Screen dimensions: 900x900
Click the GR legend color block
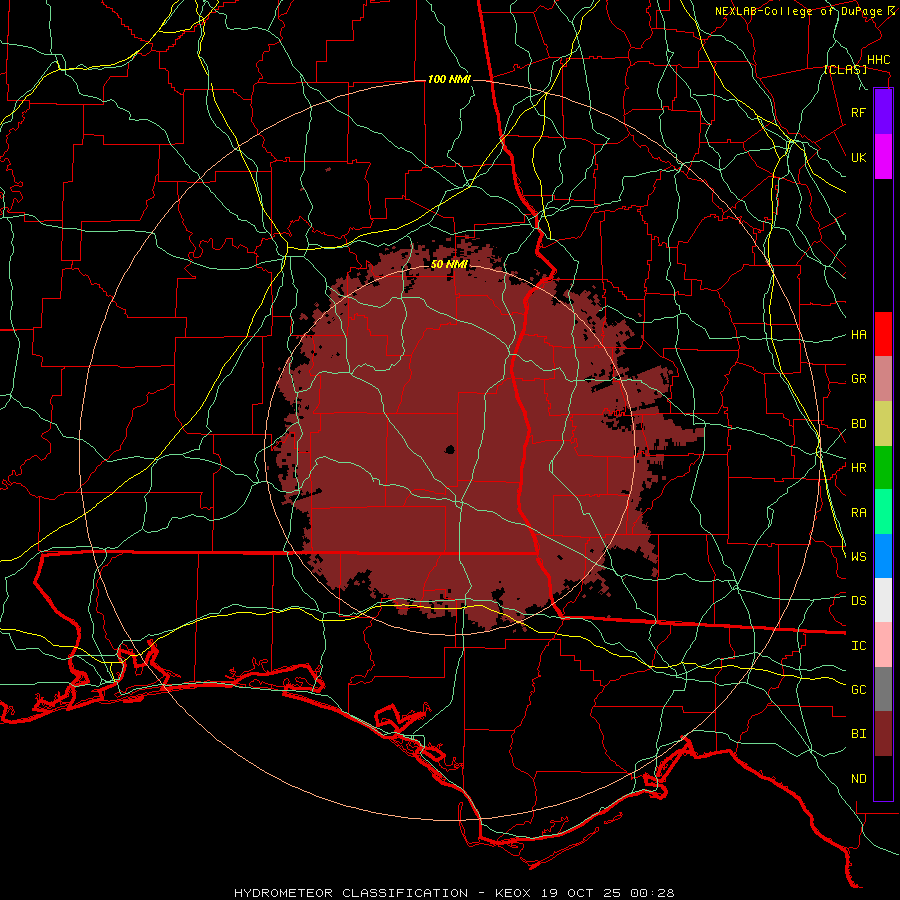pos(883,379)
